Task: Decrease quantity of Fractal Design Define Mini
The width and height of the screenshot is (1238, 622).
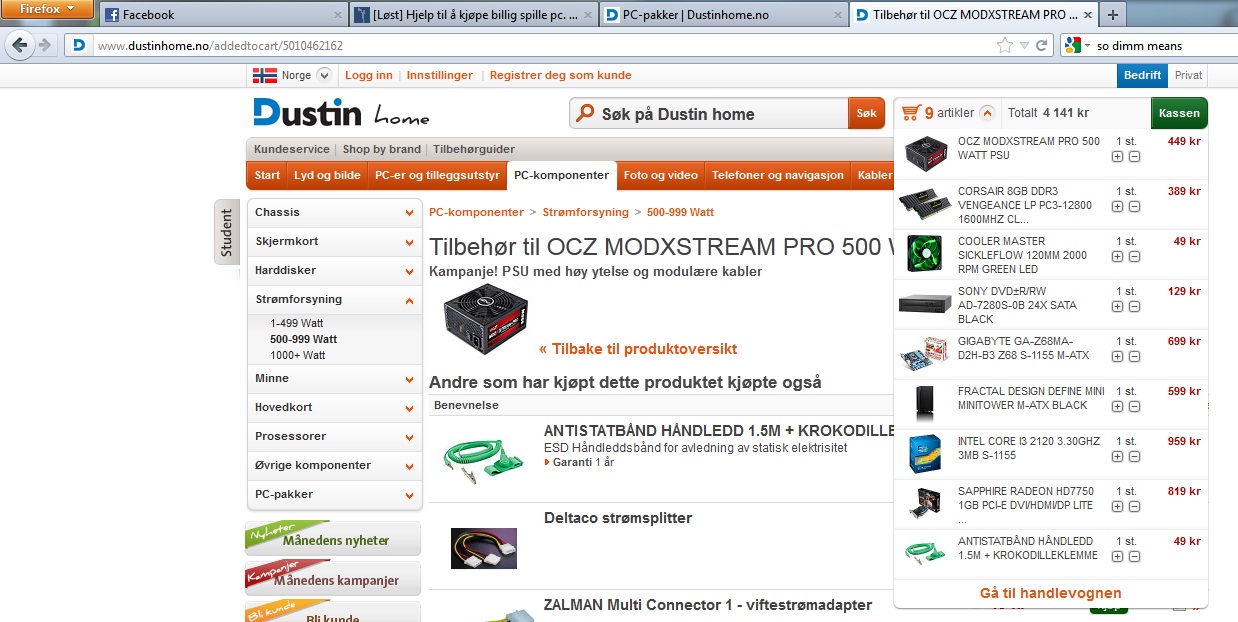Action: (1134, 407)
